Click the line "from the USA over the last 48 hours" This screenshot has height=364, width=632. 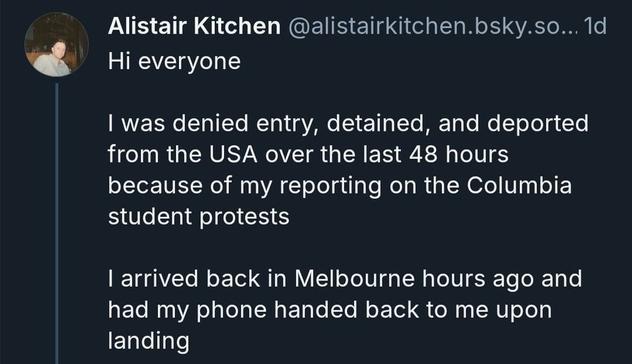[308, 154]
